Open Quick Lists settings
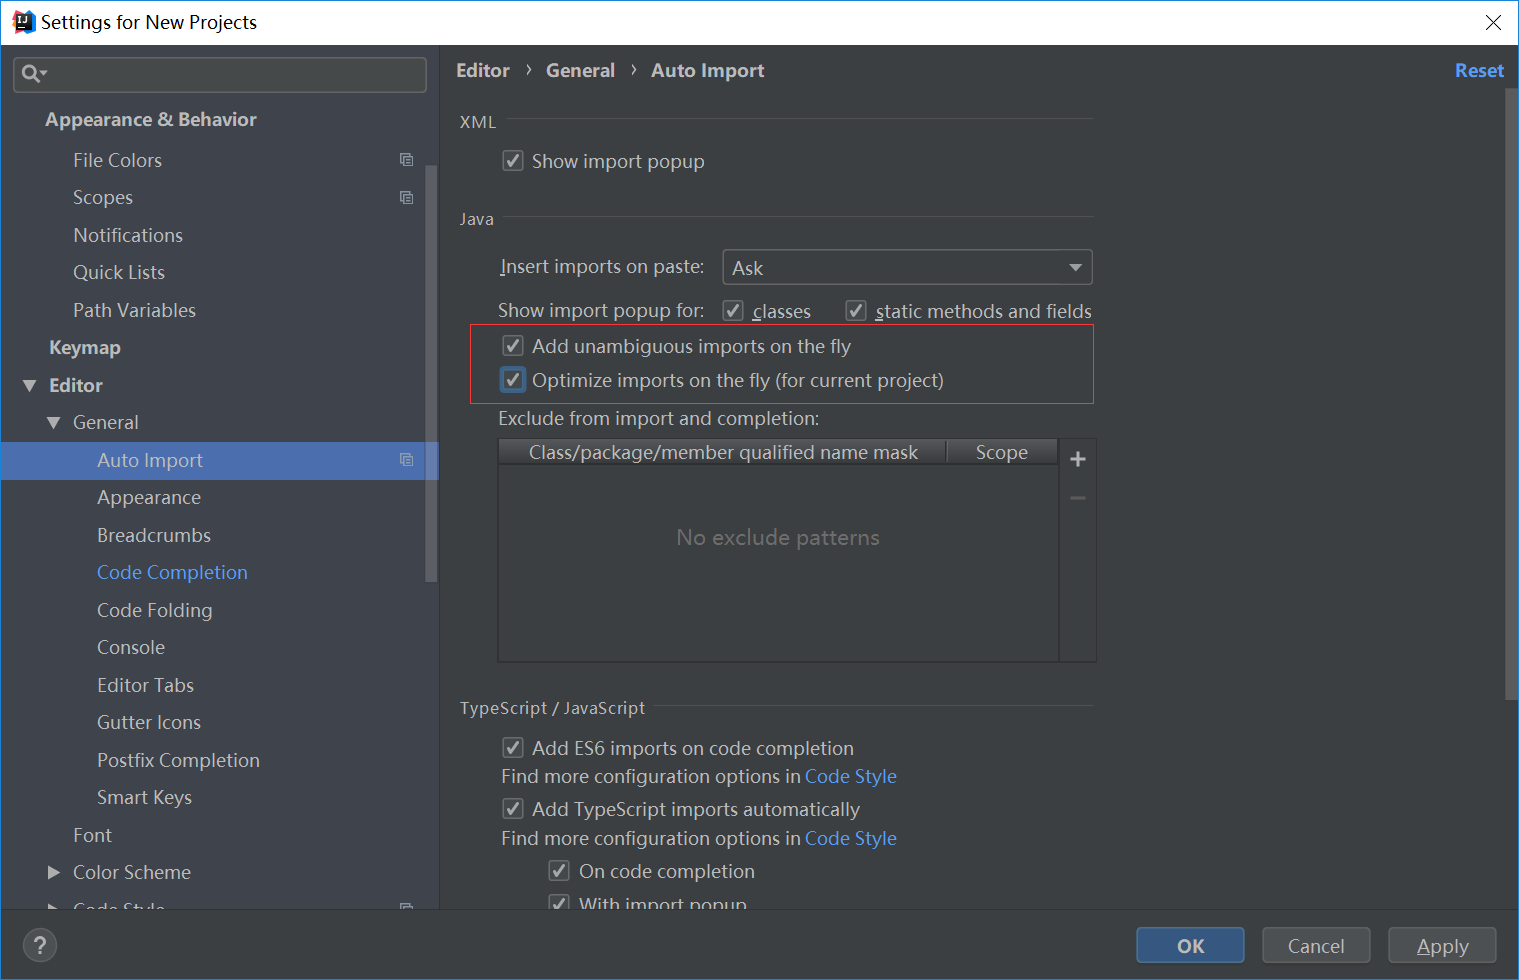Screen dimensions: 1519x980 (119, 272)
